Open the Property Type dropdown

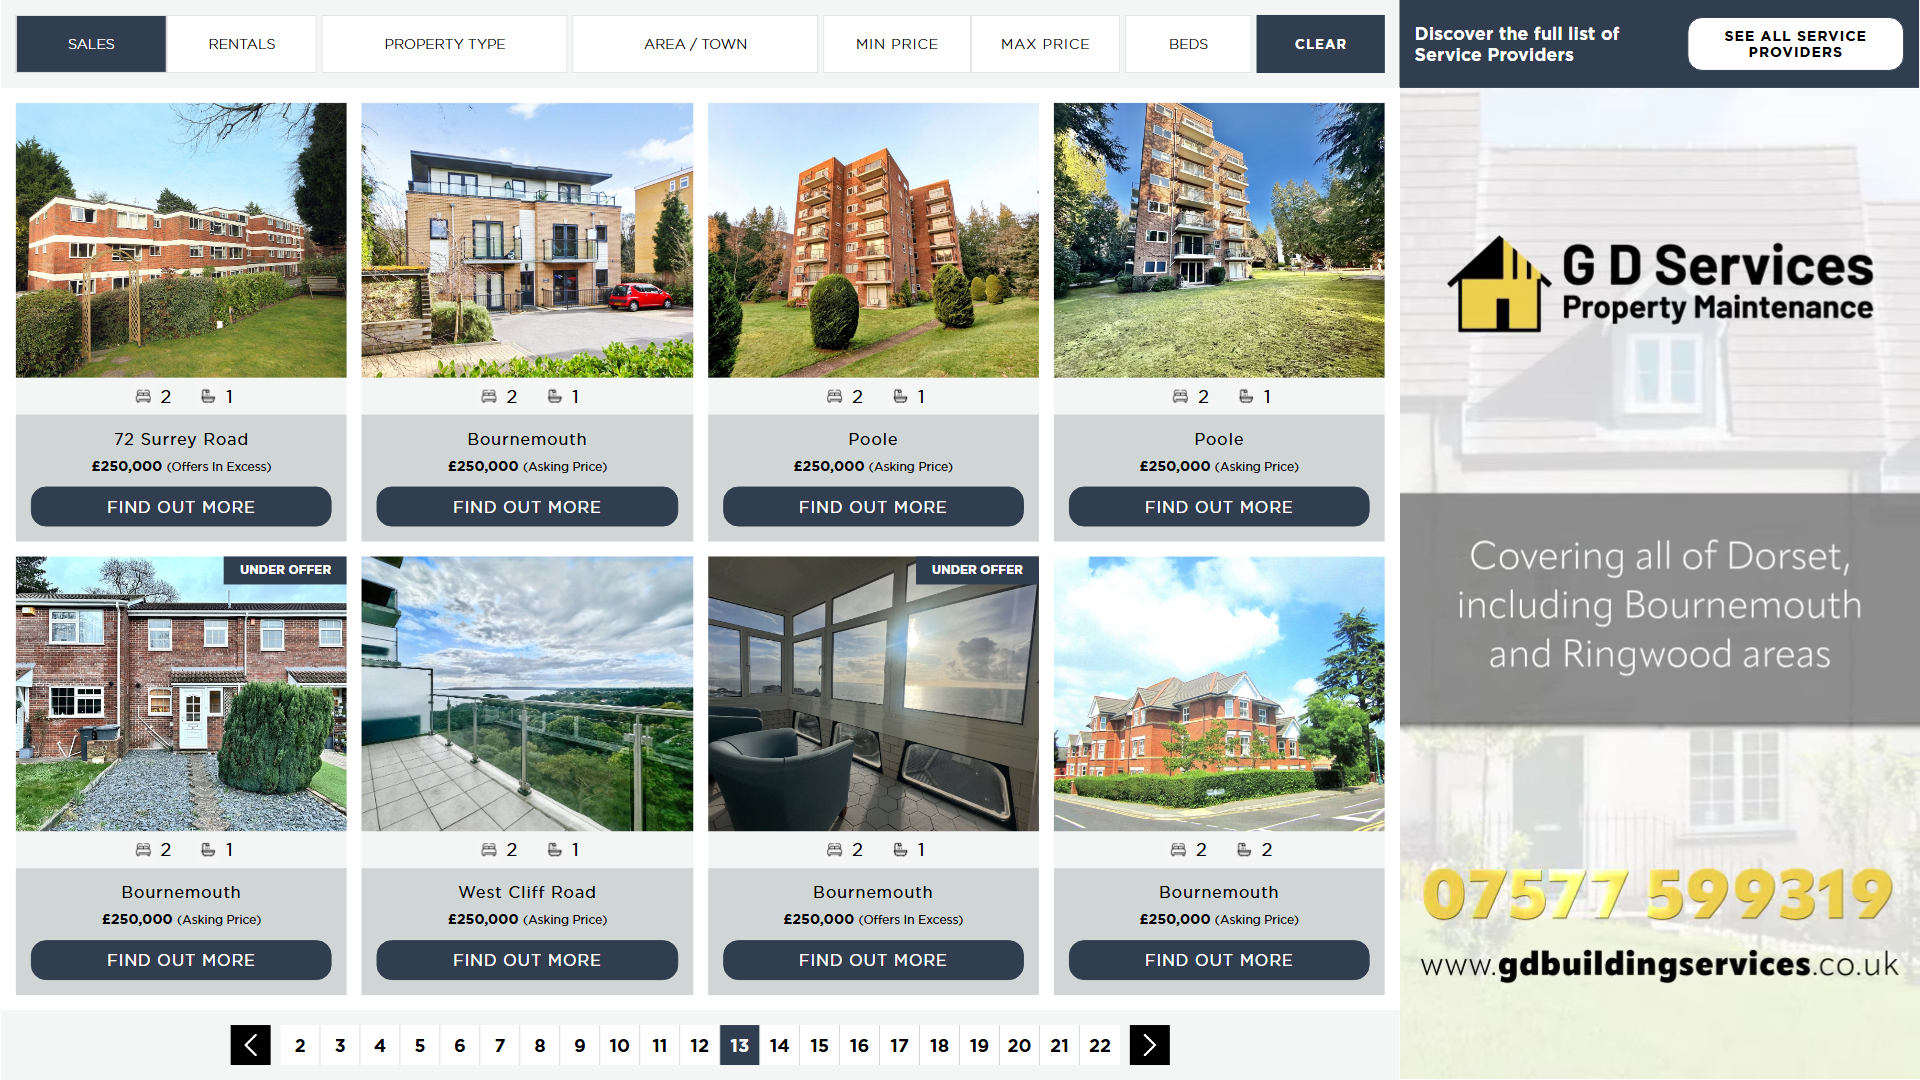[x=444, y=44]
